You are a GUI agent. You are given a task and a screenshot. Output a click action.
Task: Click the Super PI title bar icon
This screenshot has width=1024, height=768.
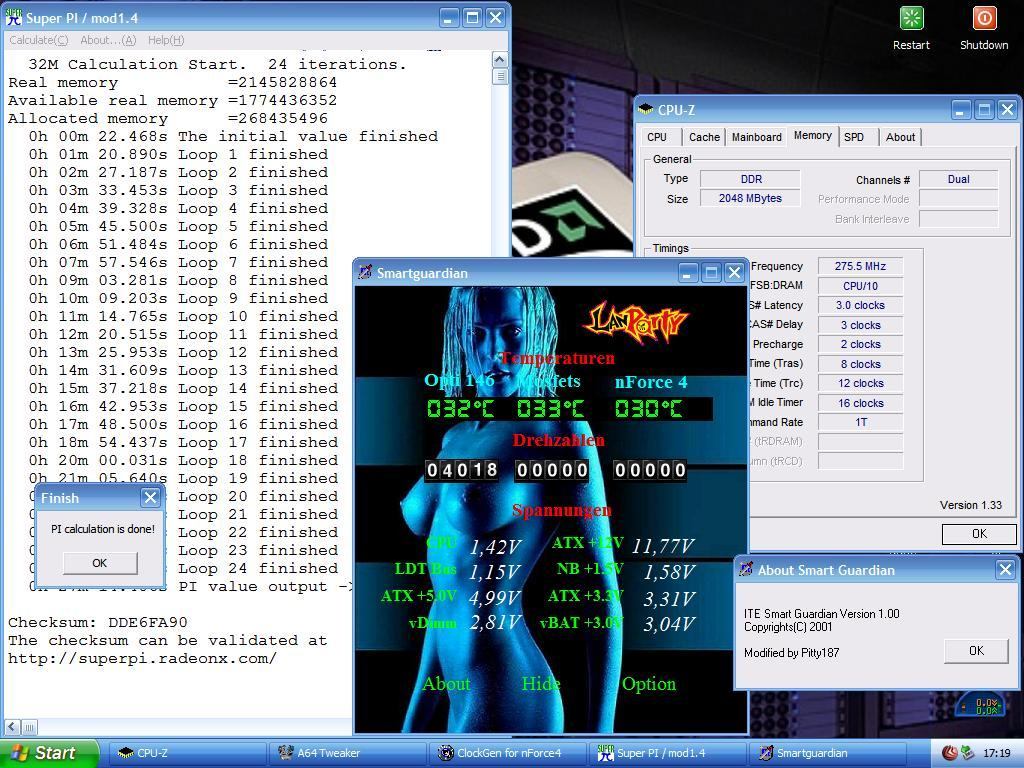pos(13,17)
